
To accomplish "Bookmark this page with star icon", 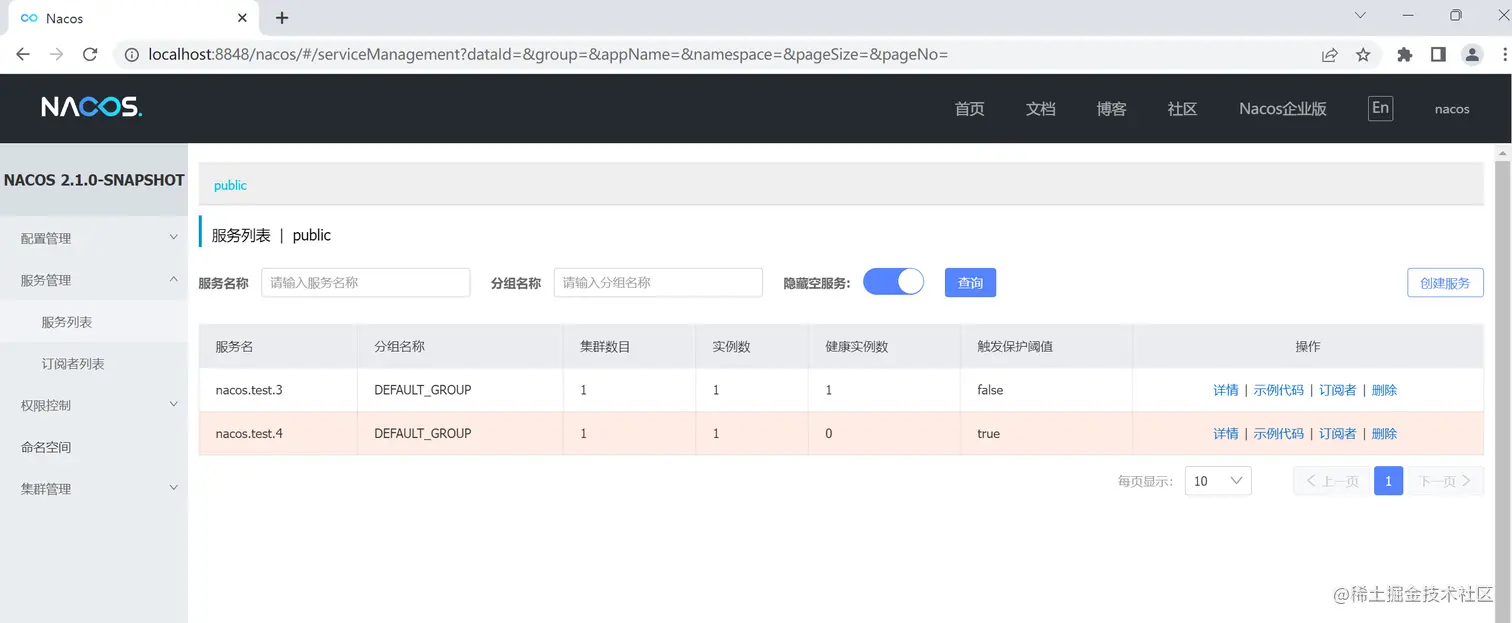I will click(x=1363, y=55).
